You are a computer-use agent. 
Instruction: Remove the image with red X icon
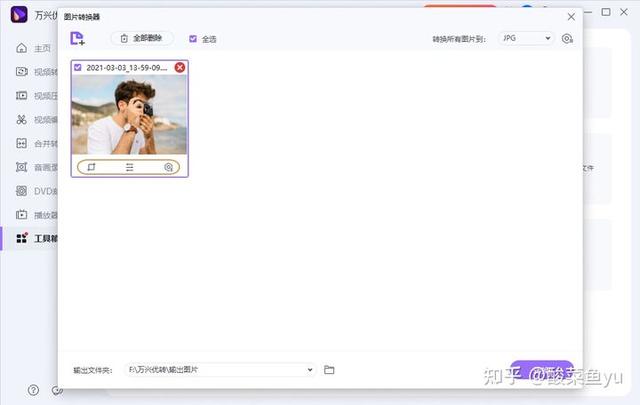pyautogui.click(x=180, y=67)
